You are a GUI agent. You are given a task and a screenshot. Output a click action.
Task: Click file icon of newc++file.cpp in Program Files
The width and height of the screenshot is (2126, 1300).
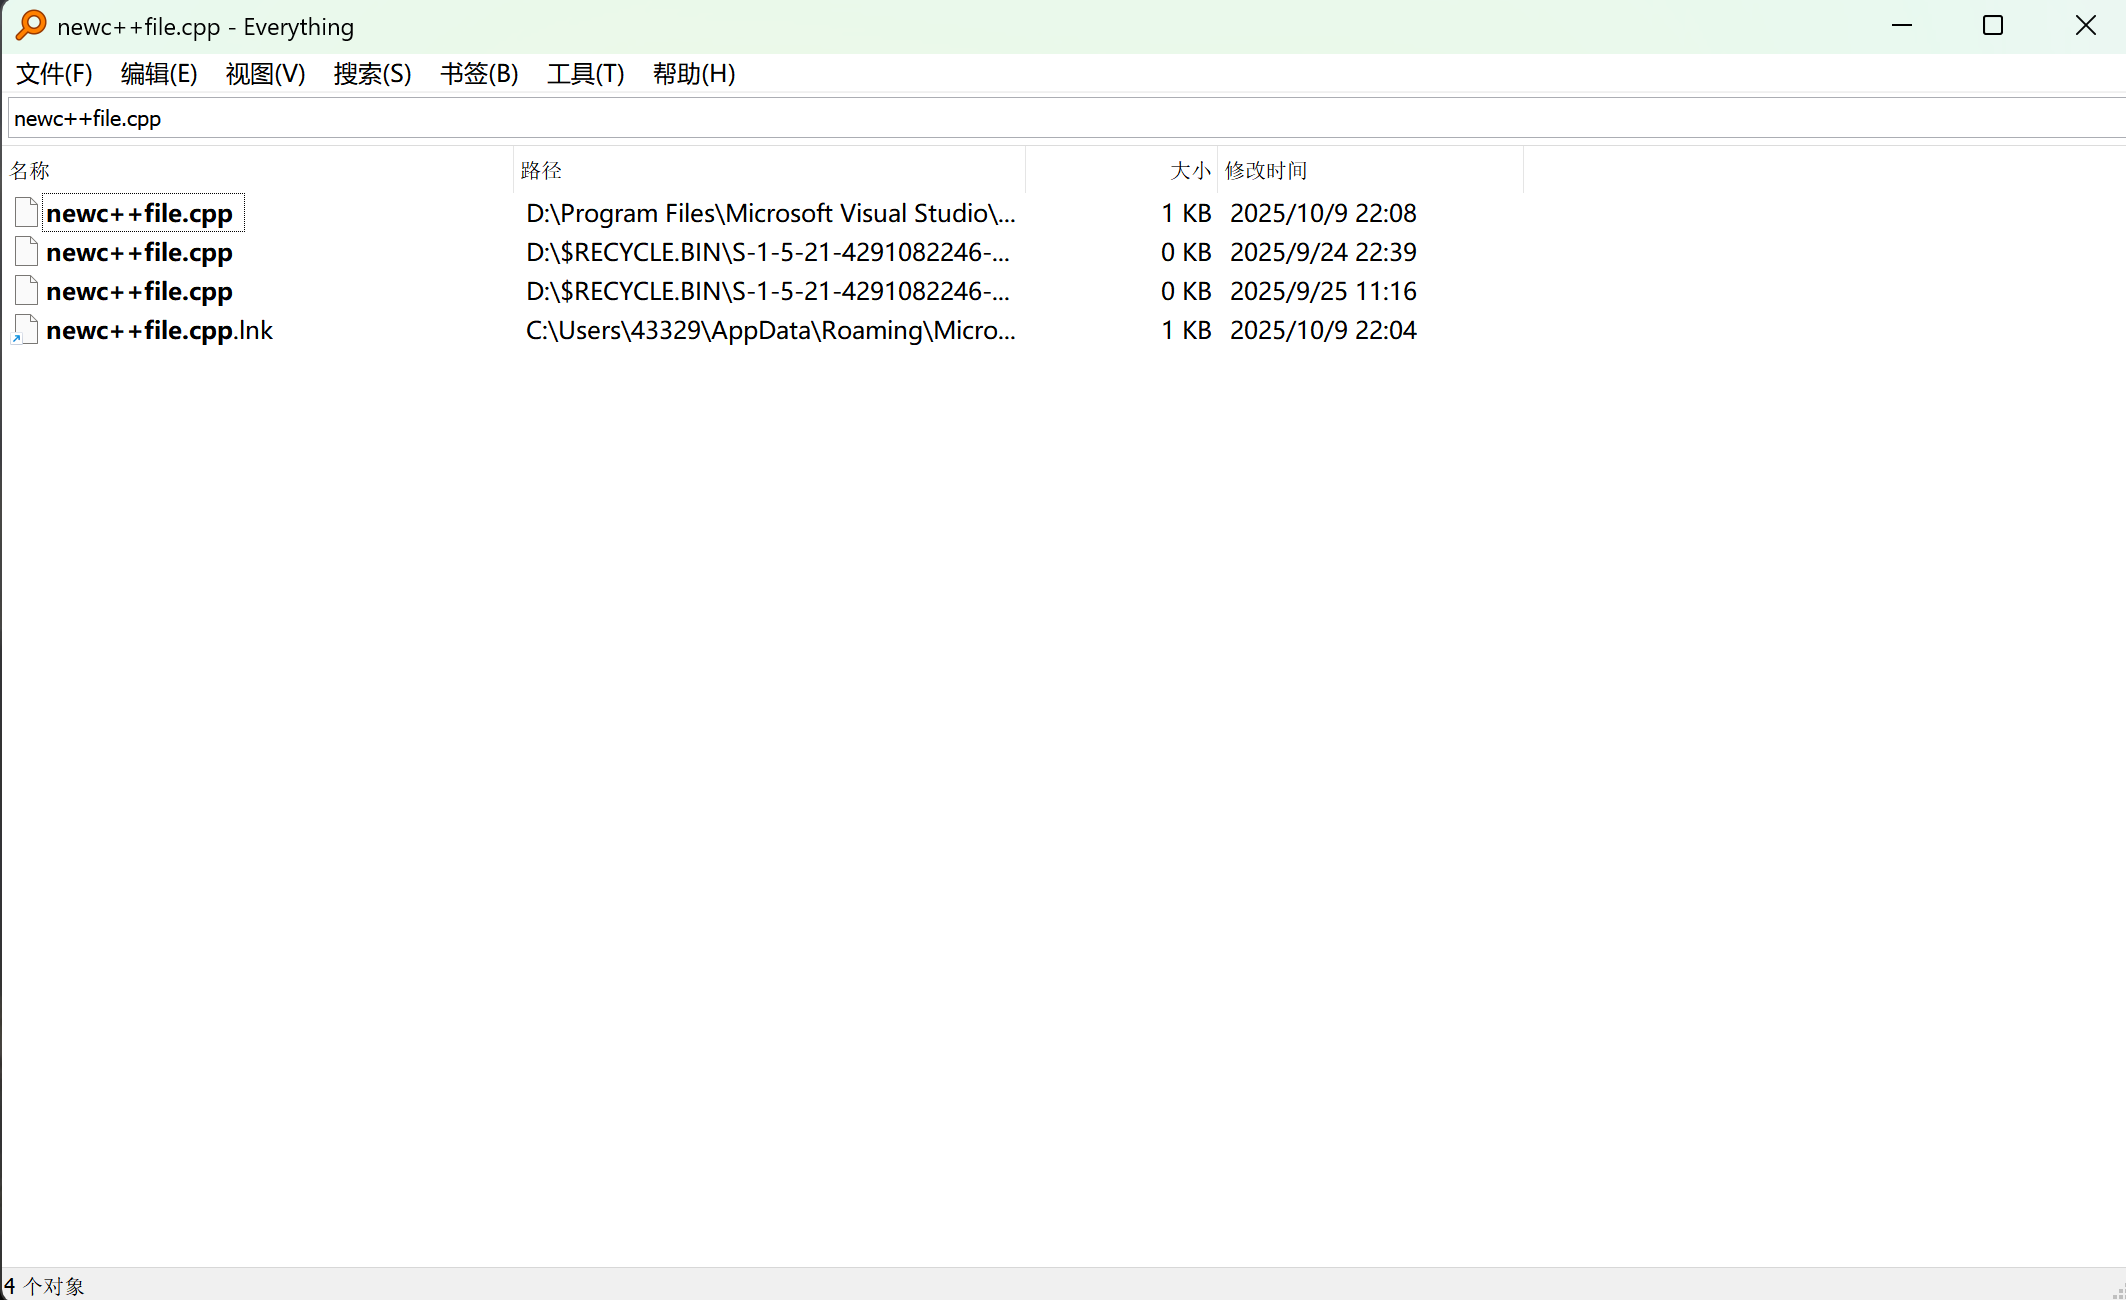27,212
